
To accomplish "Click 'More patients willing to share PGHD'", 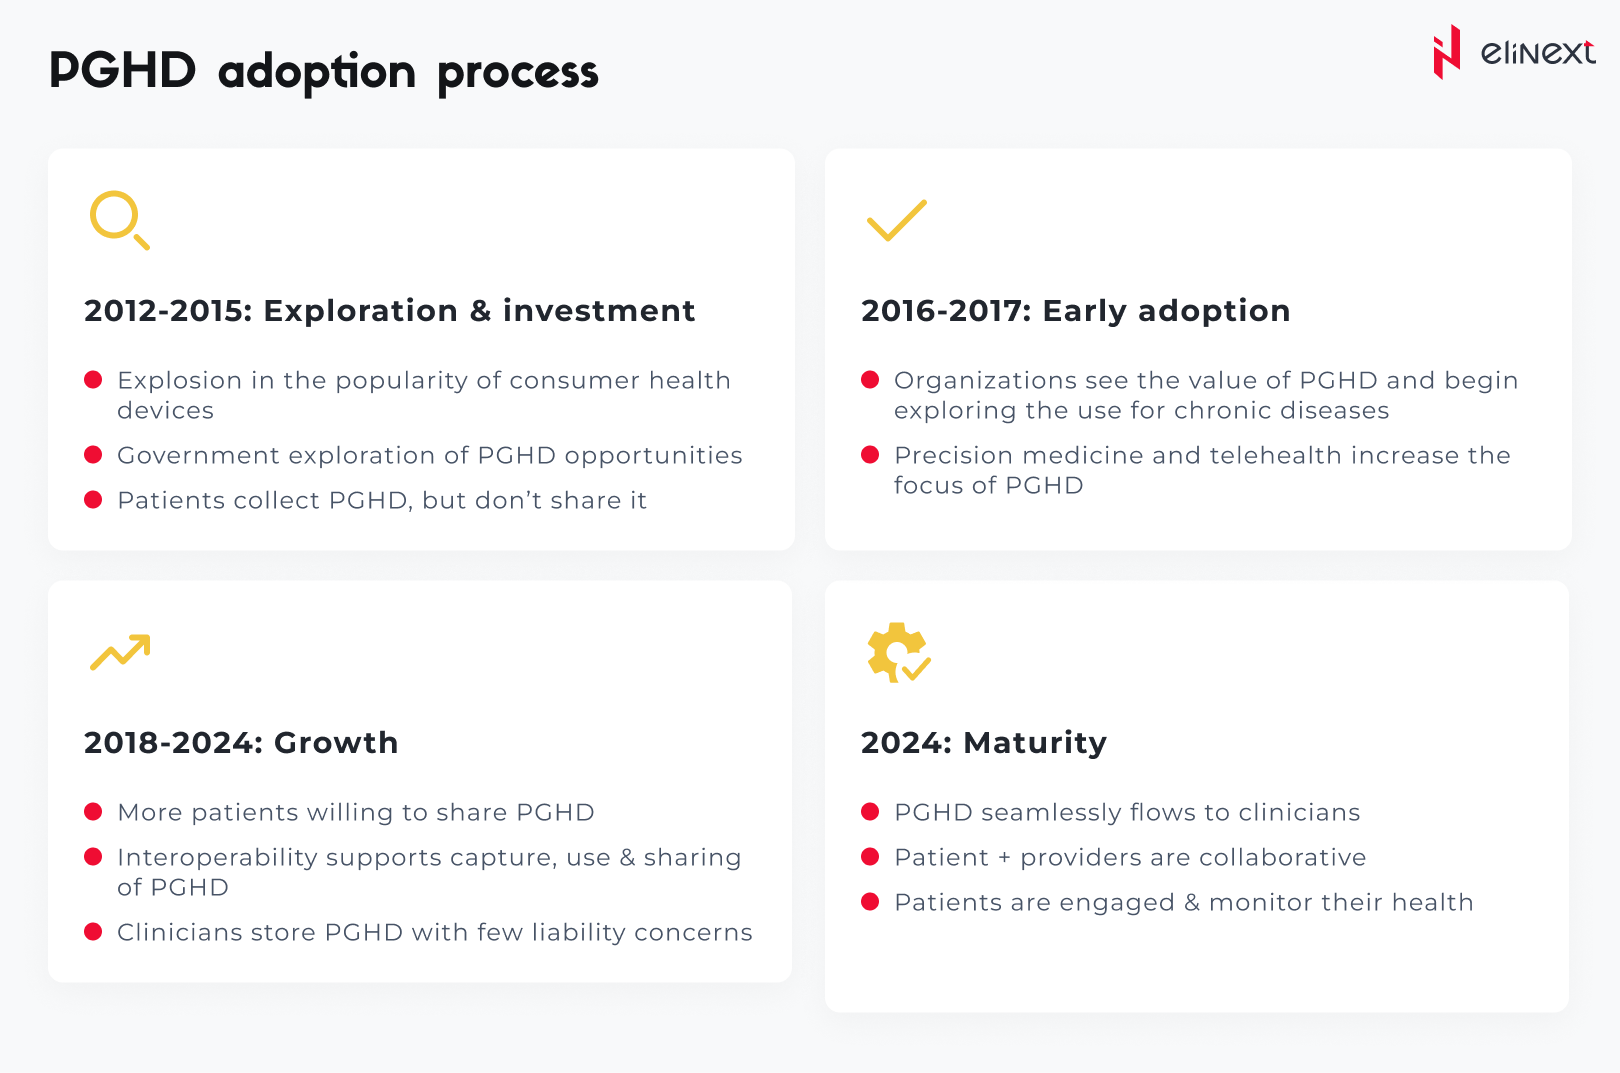I will [355, 812].
